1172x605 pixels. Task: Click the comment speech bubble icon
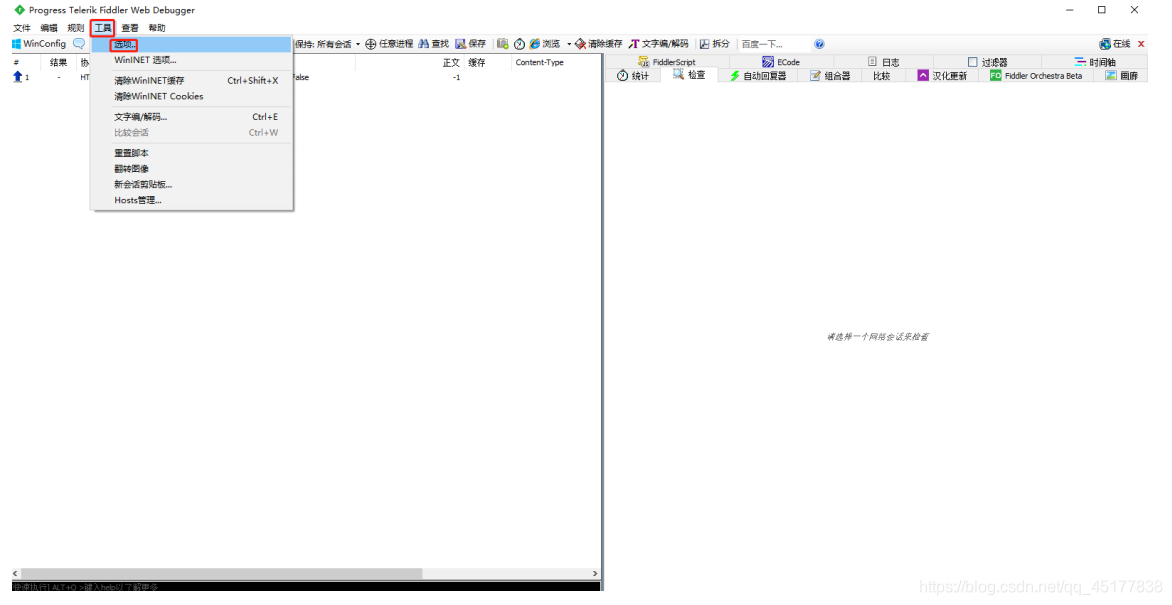point(78,44)
